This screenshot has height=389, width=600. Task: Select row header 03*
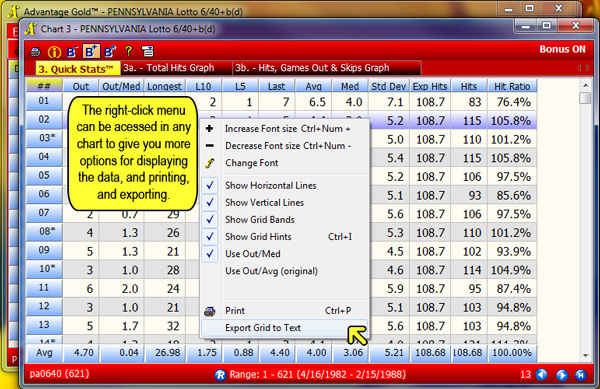coord(44,138)
